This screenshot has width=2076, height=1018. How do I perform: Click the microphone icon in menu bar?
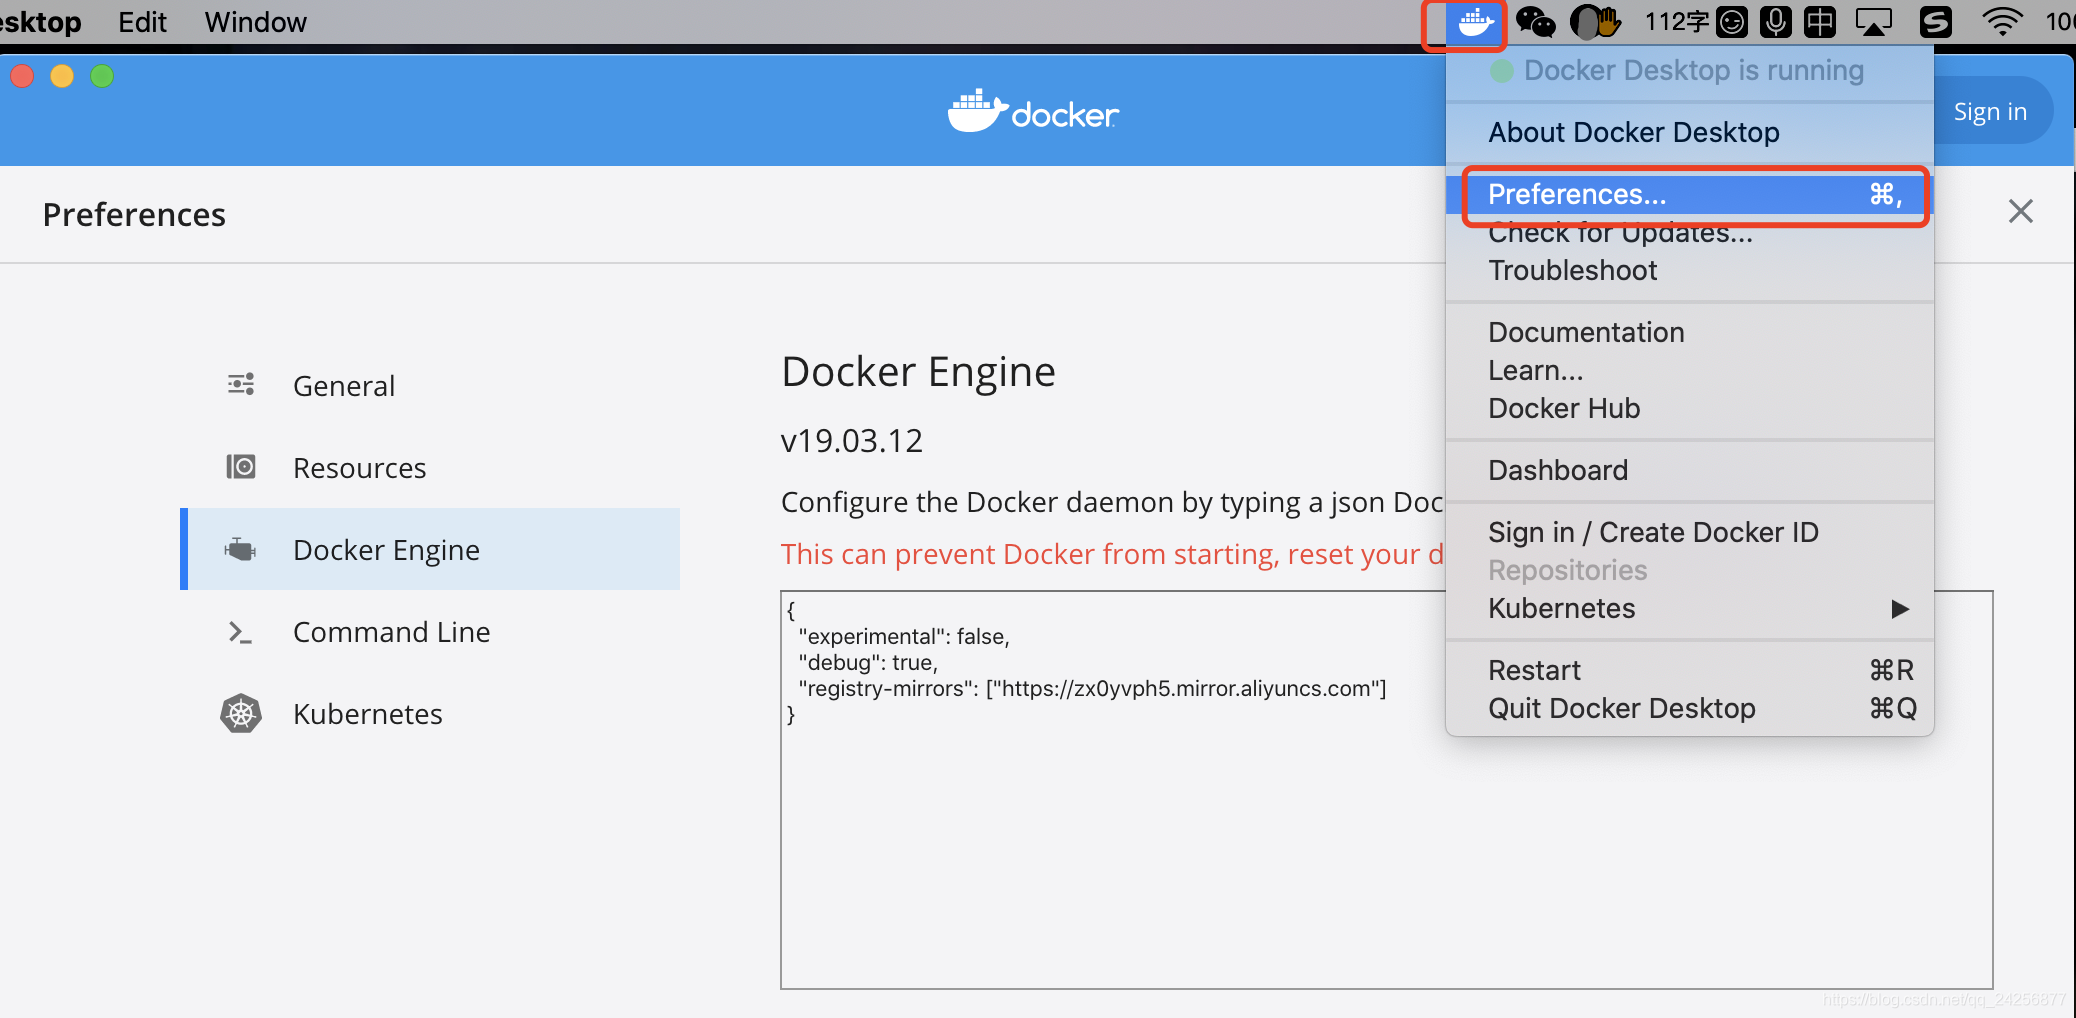pos(1776,21)
